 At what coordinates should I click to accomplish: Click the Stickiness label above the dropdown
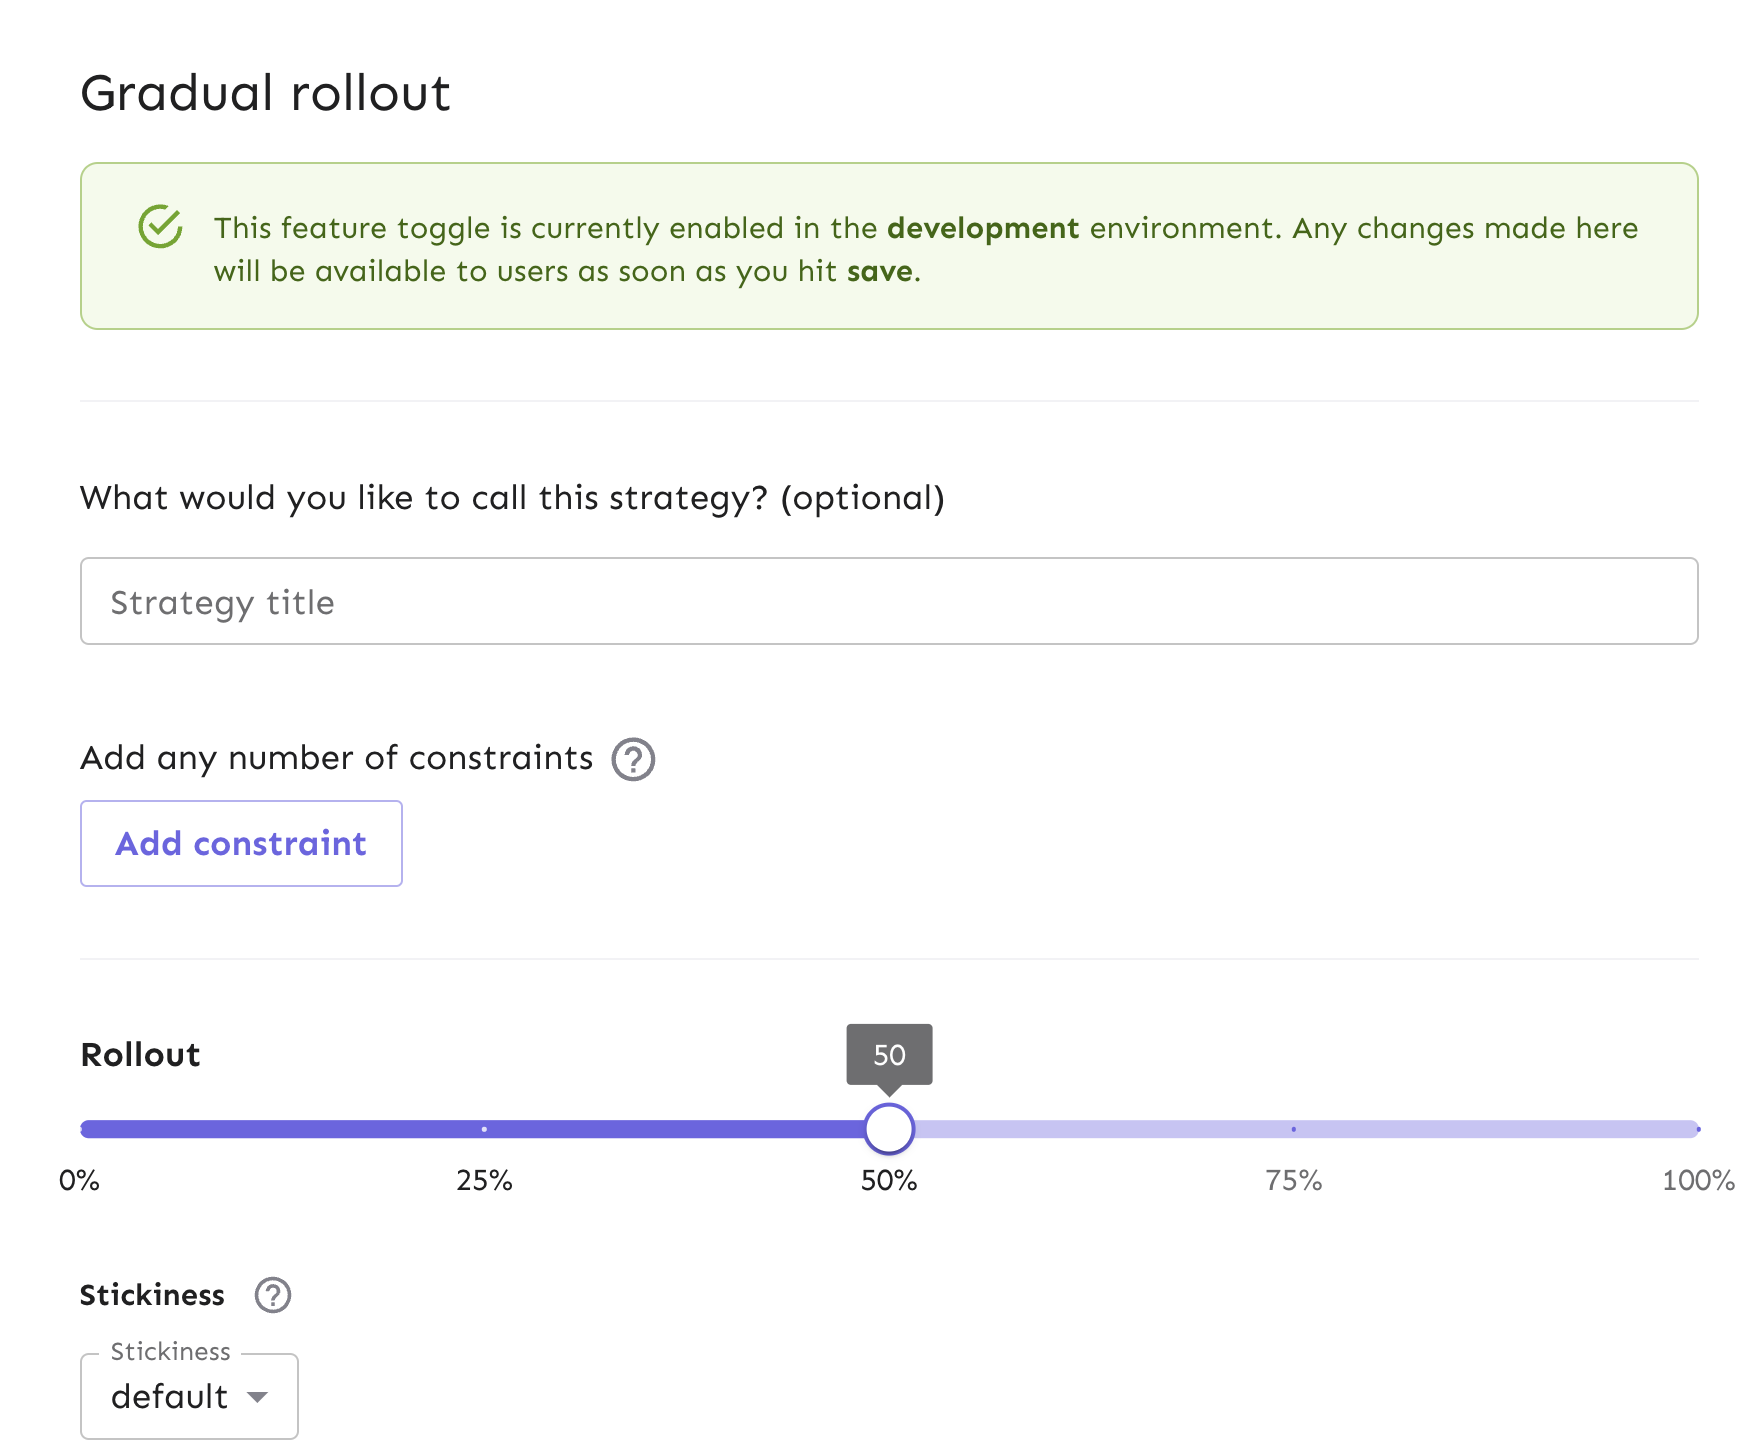(152, 1295)
